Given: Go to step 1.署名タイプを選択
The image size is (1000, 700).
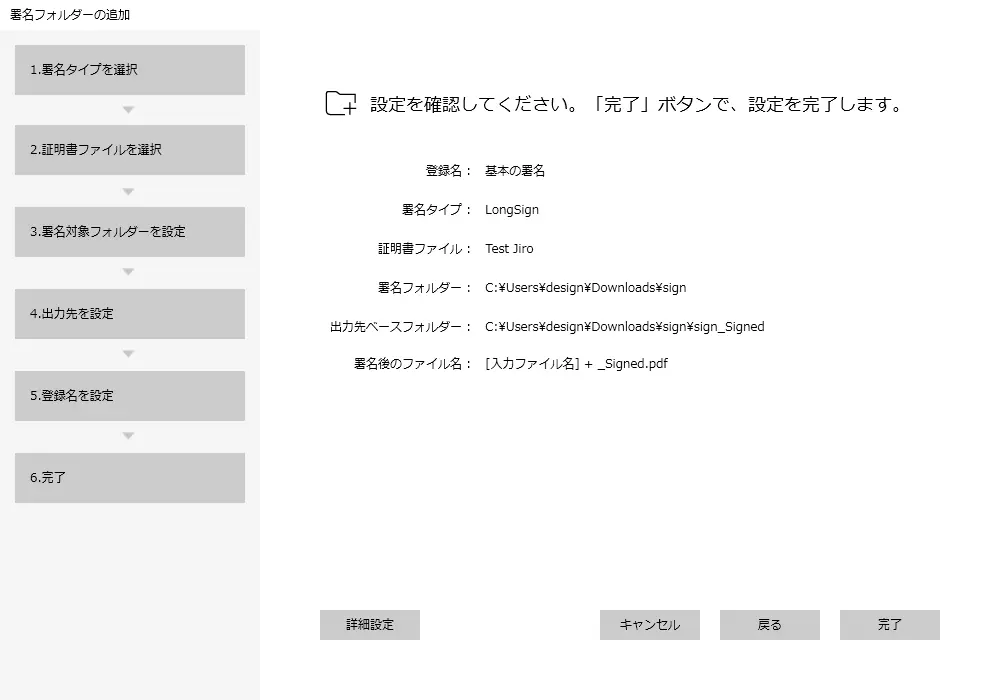Looking at the screenshot, I should 130,70.
